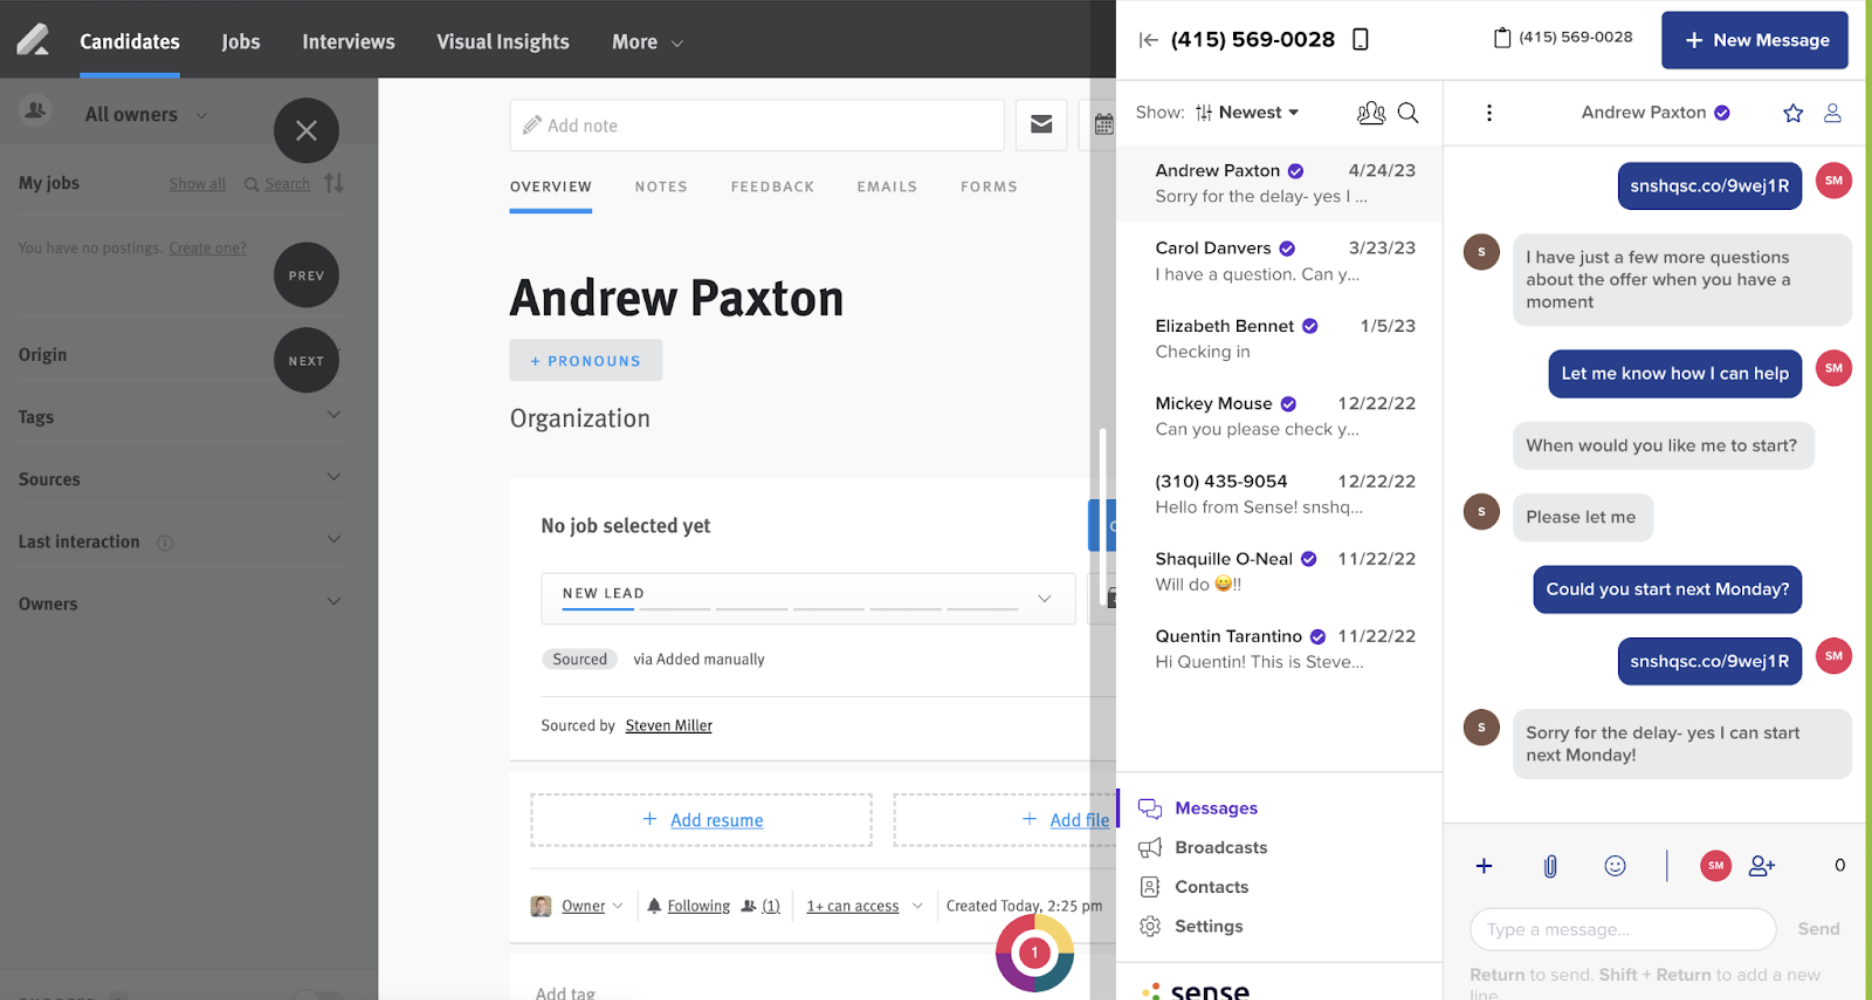Image resolution: width=1872 pixels, height=1000 pixels.
Task: Go to previous candidate with PREV
Action: (x=306, y=275)
